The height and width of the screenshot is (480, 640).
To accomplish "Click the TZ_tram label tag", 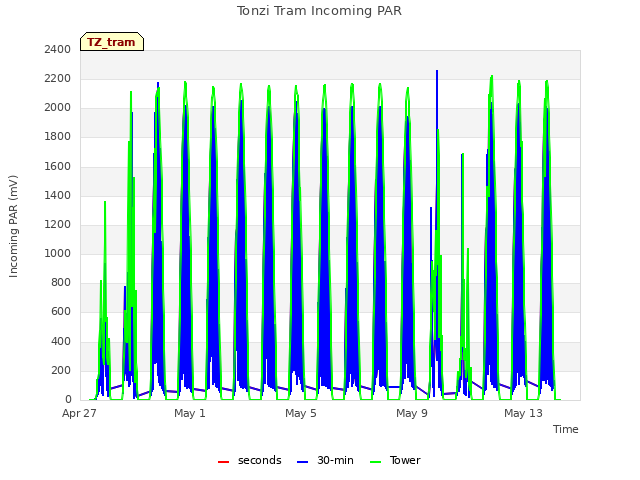I will (111, 42).
